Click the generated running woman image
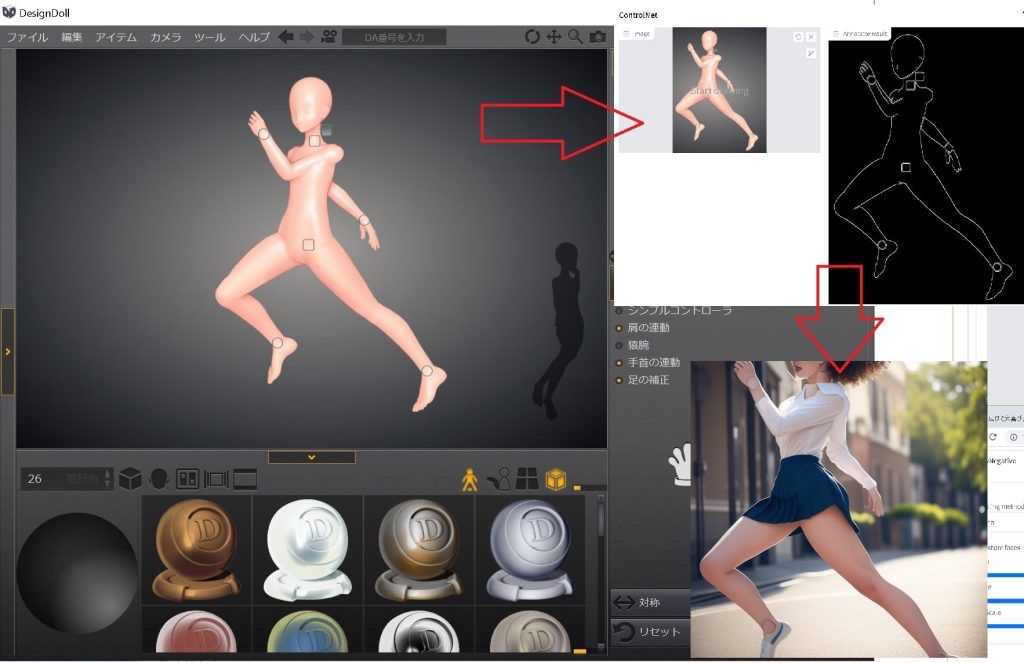Image resolution: width=1024 pixels, height=663 pixels. point(839,509)
